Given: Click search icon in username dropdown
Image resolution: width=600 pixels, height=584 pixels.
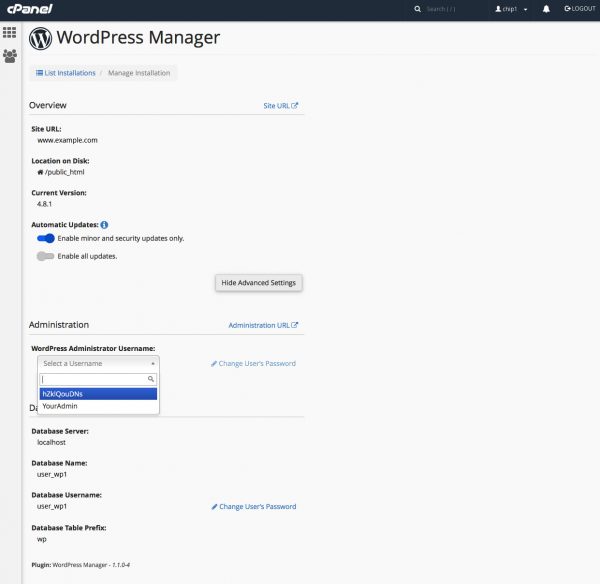Looking at the screenshot, I should pyautogui.click(x=151, y=379).
